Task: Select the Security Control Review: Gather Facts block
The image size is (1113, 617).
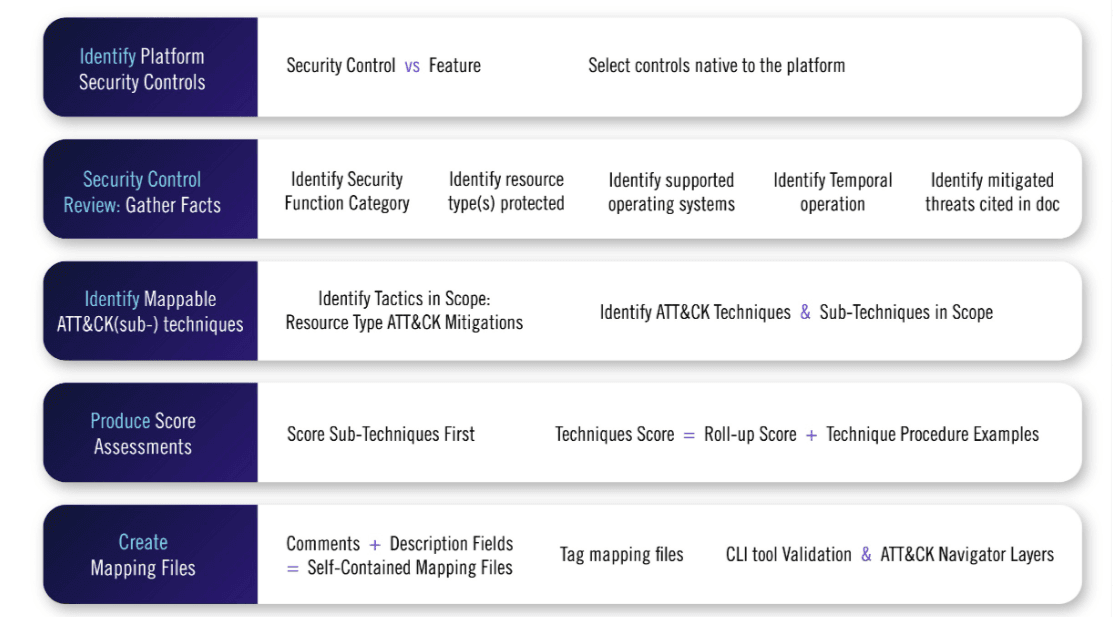Action: pos(150,190)
